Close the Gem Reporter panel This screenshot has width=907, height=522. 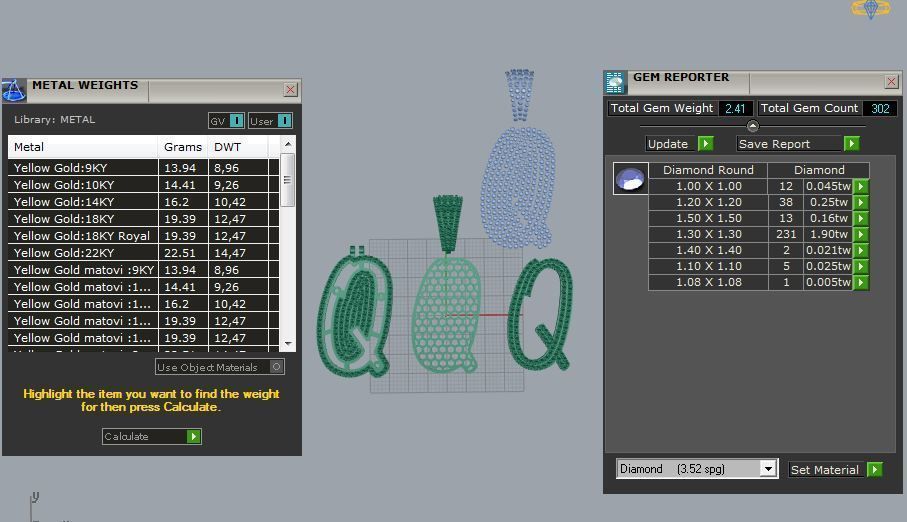(891, 82)
